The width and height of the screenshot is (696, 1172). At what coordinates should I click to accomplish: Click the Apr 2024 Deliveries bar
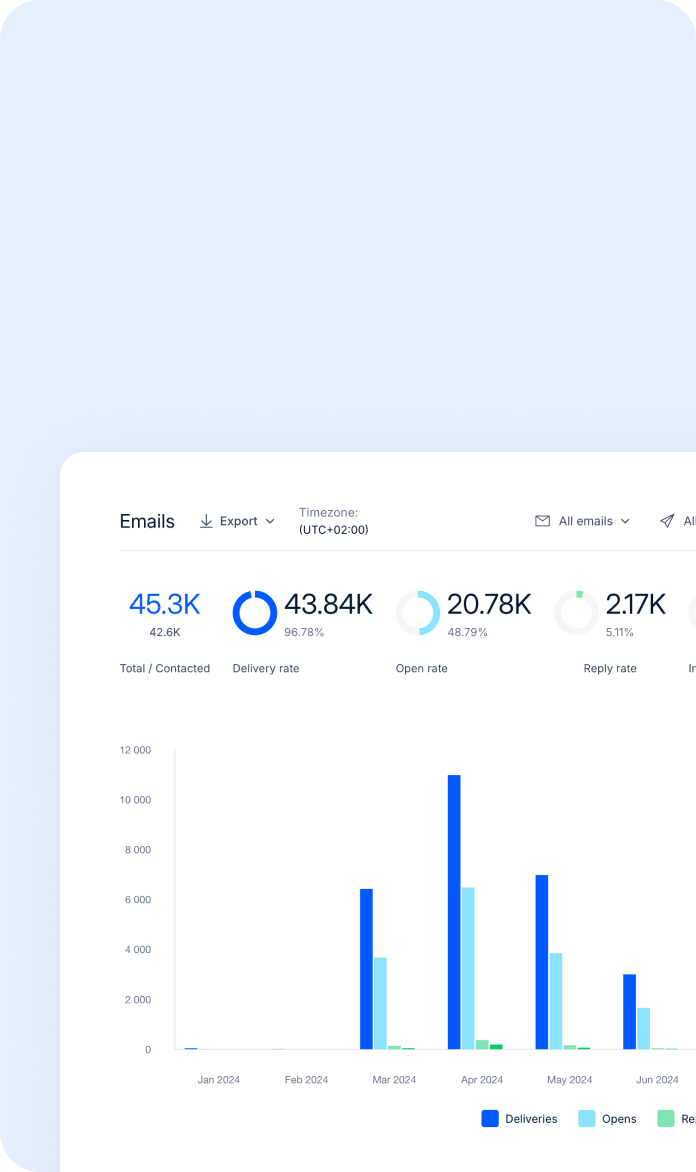(x=454, y=912)
